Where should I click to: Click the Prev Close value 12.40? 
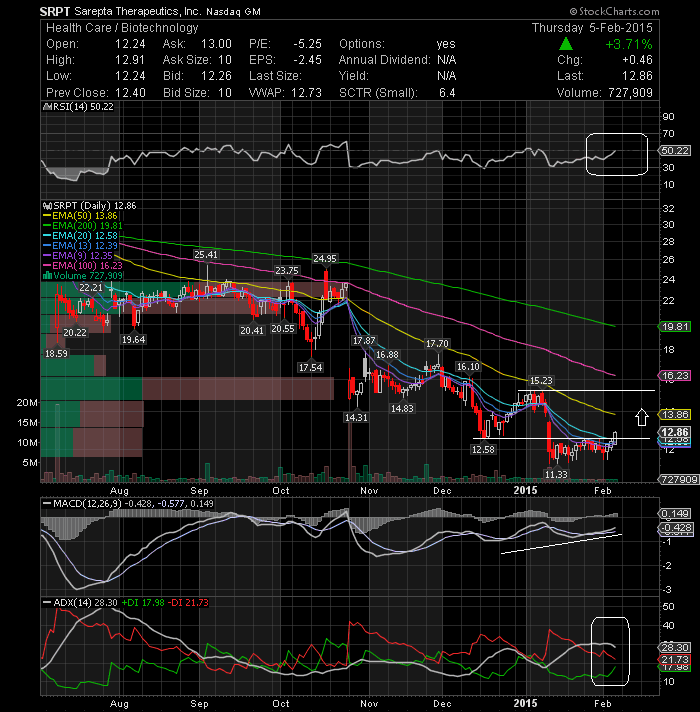point(130,93)
